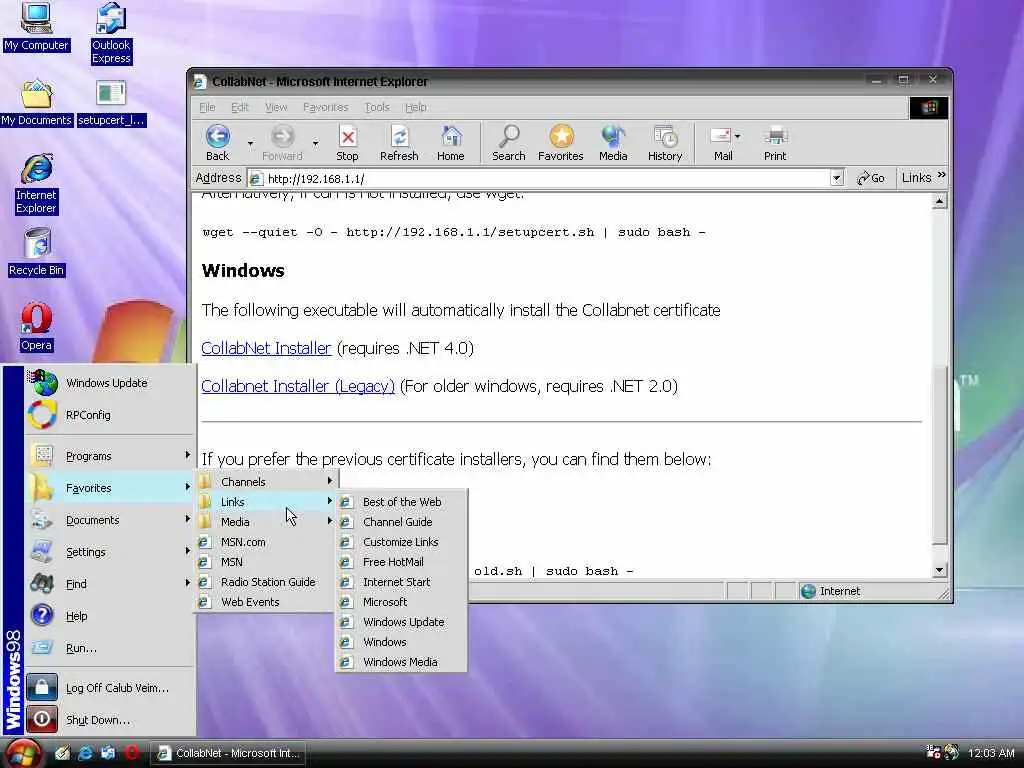Launch Internet Explorer from quick launch
The image size is (1024, 768).
coord(85,753)
